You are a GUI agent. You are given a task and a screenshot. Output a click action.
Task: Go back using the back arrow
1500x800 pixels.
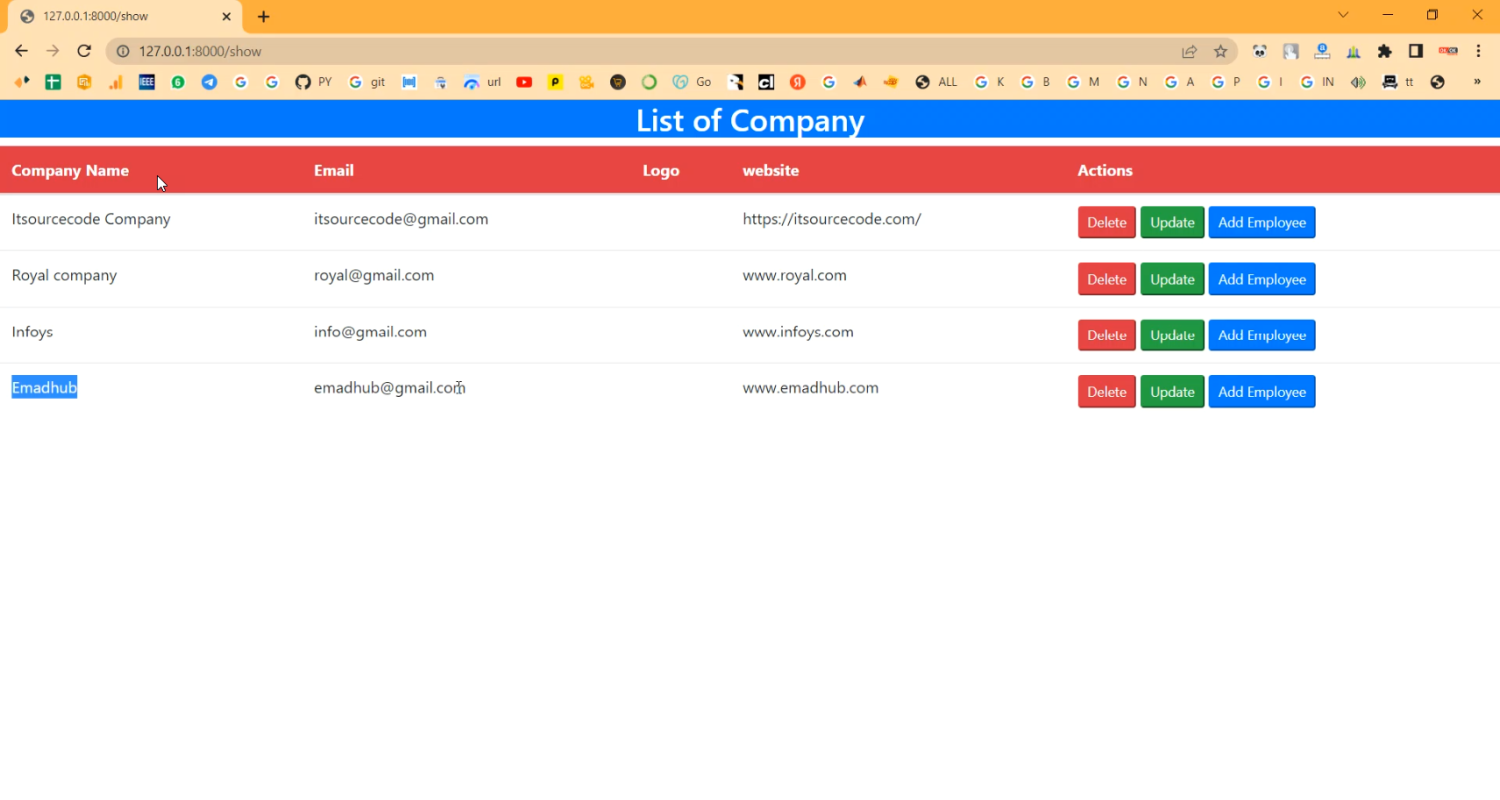(x=21, y=51)
